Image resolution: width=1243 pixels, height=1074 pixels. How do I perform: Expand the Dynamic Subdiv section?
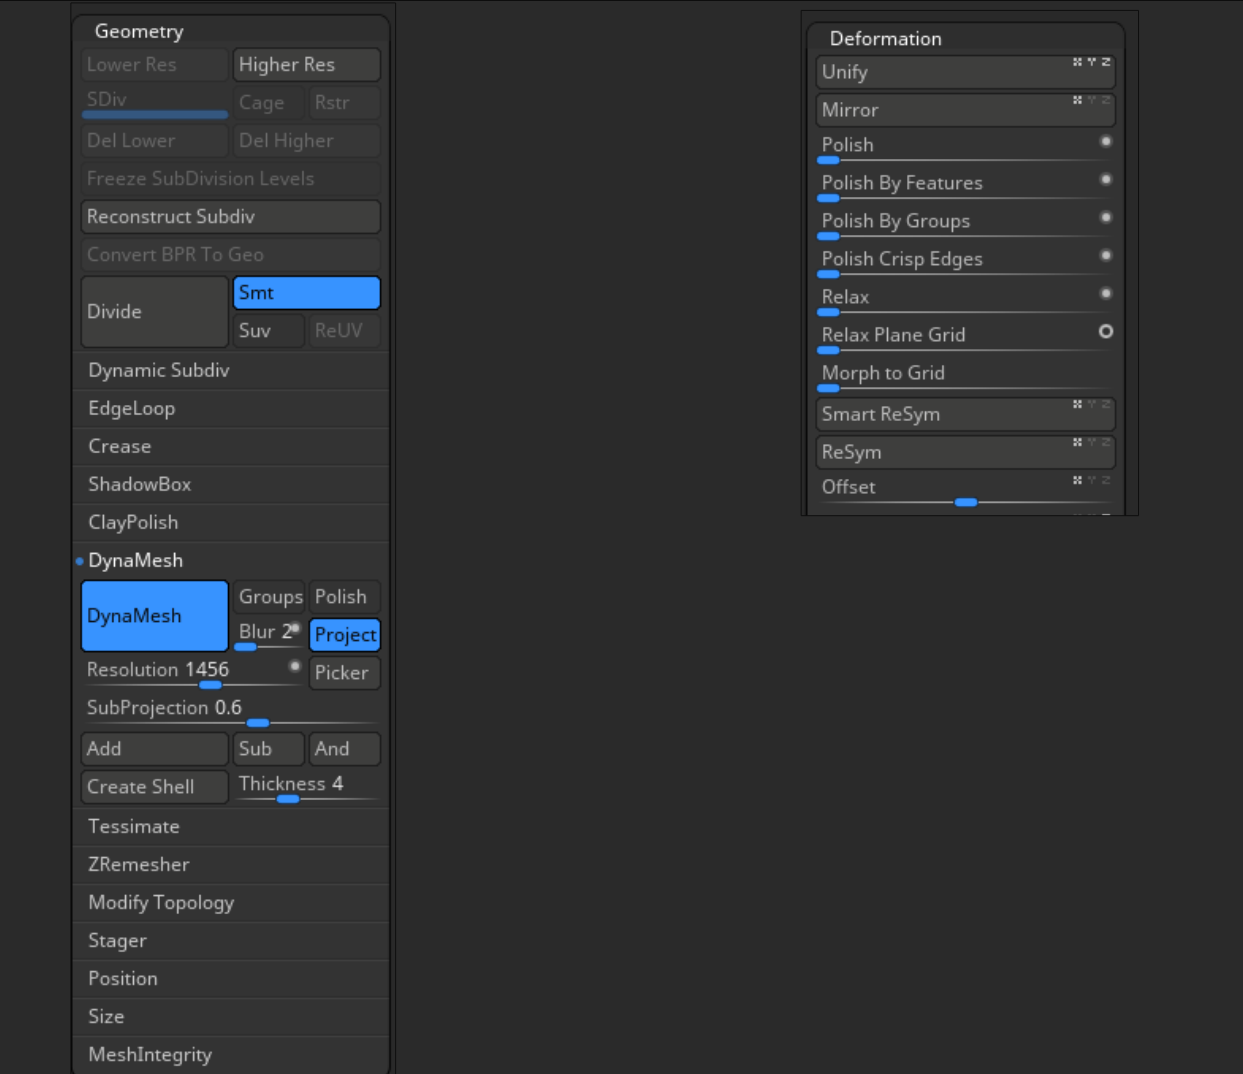(x=159, y=370)
